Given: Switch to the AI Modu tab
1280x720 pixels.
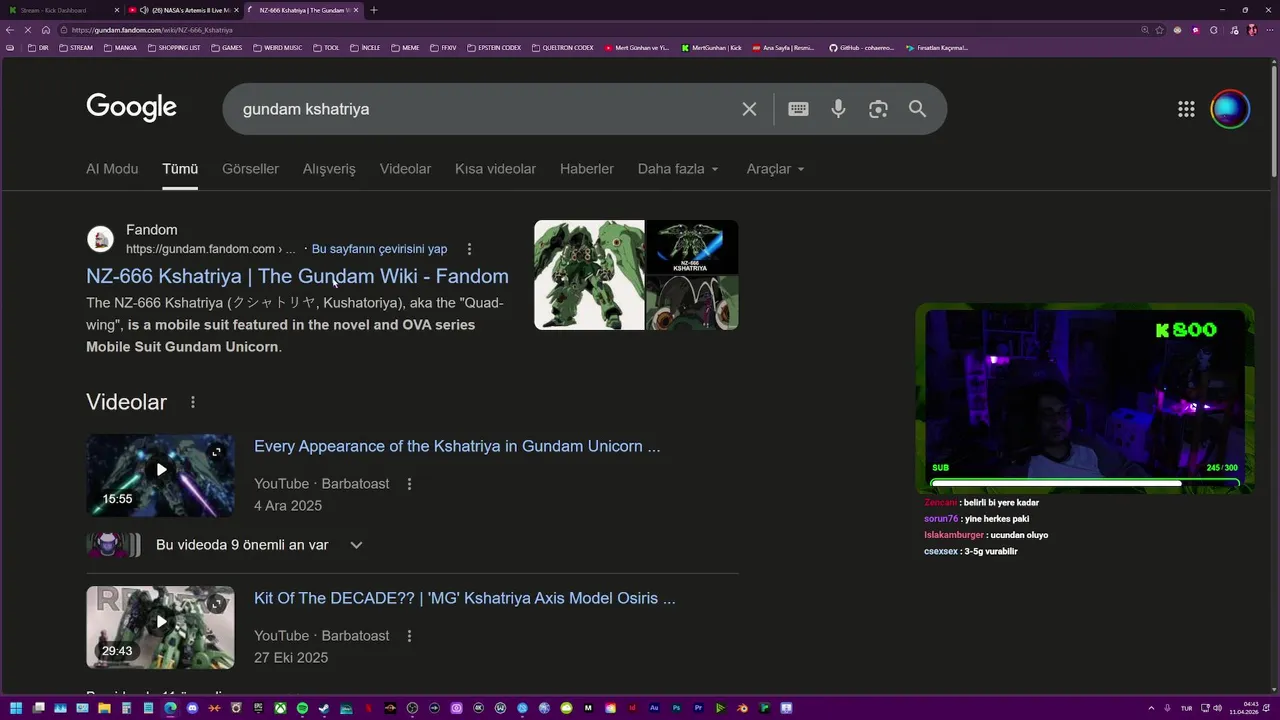Looking at the screenshot, I should (x=112, y=169).
